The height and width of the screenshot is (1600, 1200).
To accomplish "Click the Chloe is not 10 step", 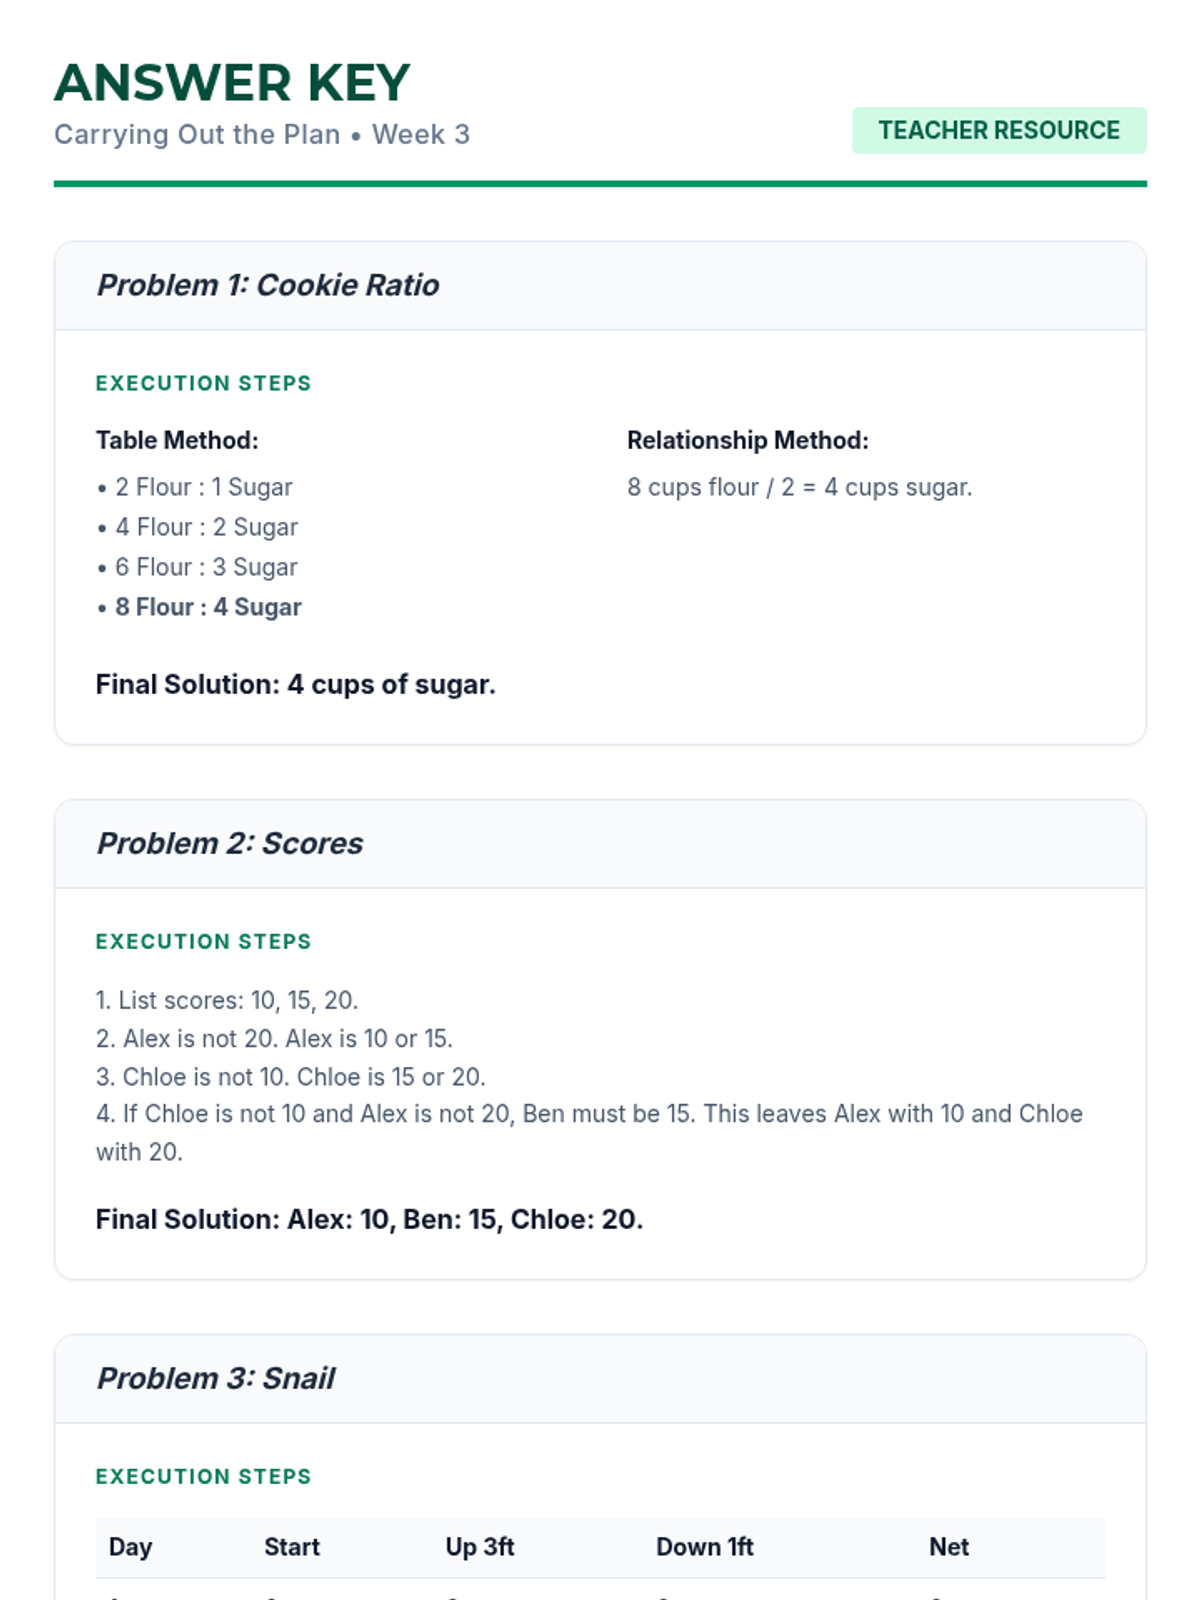I will pyautogui.click(x=290, y=1077).
